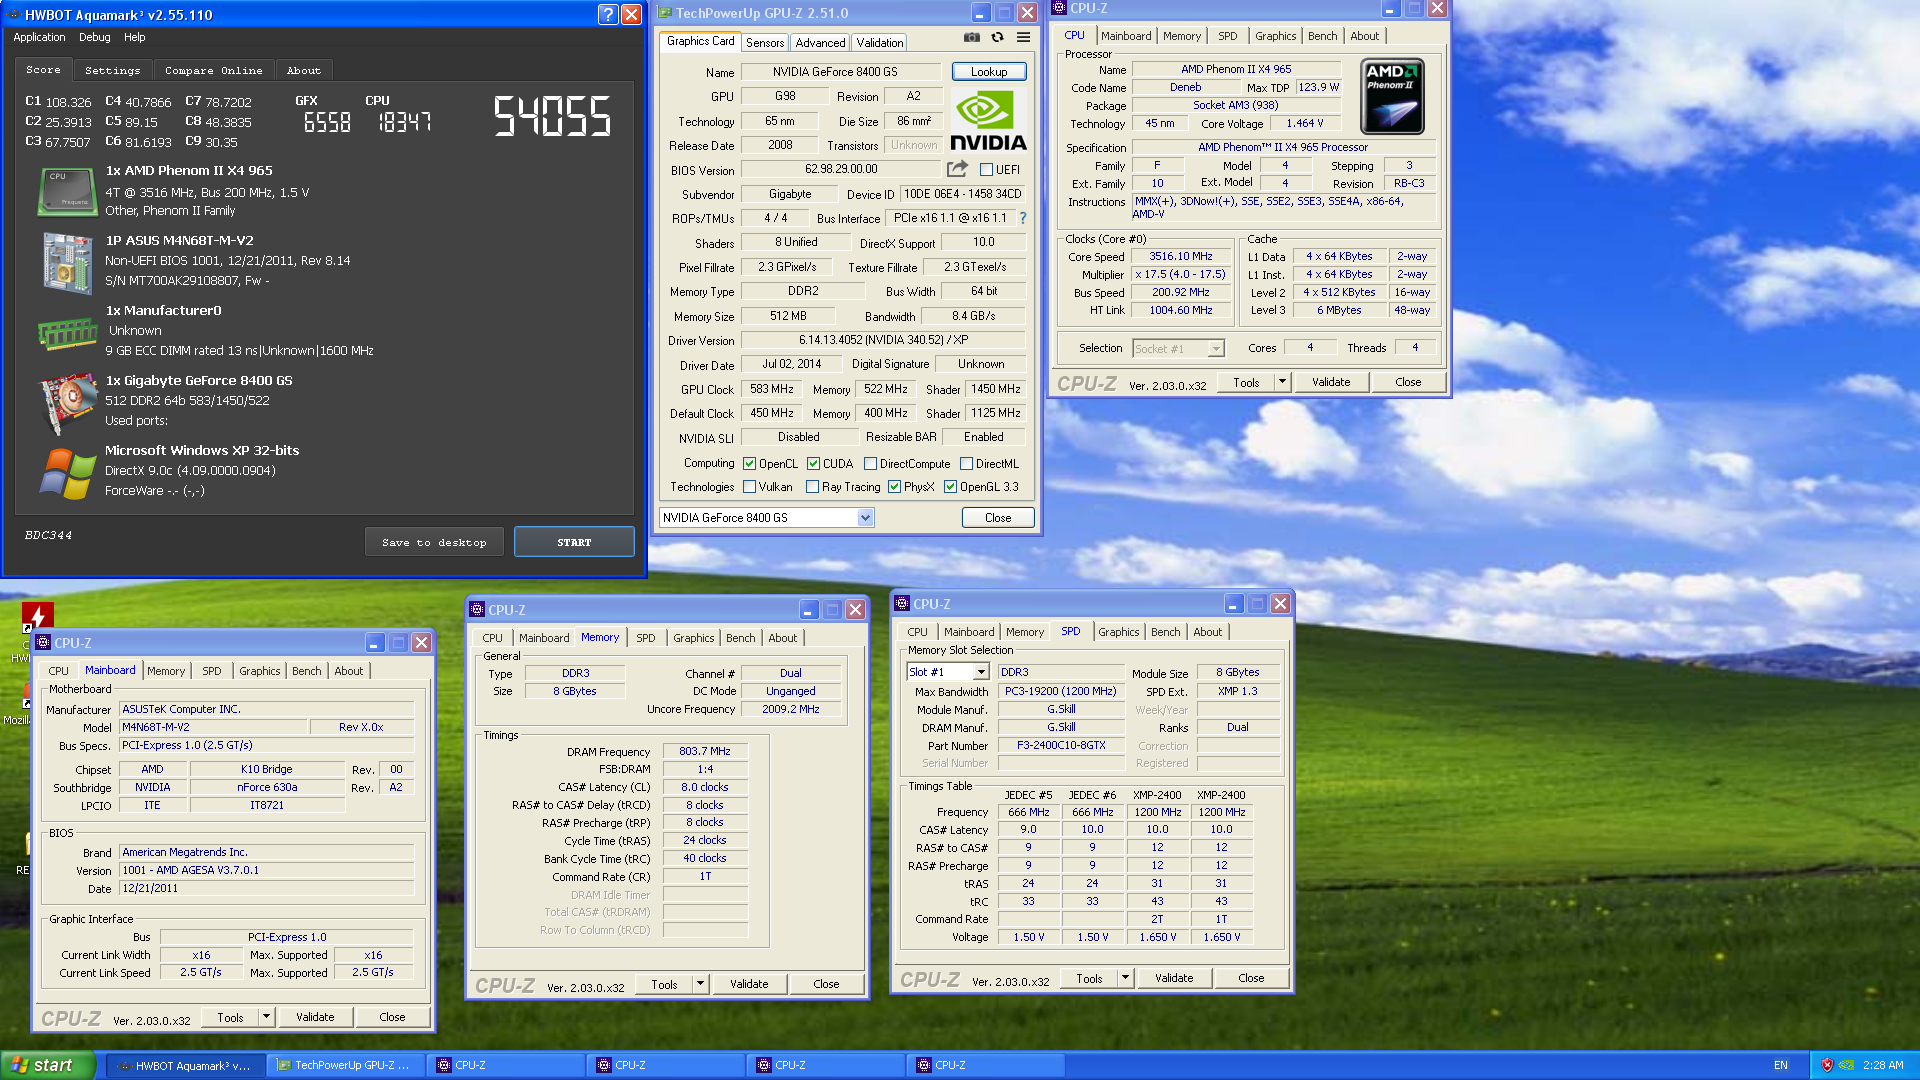Click the CPU chip icon in Aquamark
The image size is (1920, 1080).
point(67,191)
